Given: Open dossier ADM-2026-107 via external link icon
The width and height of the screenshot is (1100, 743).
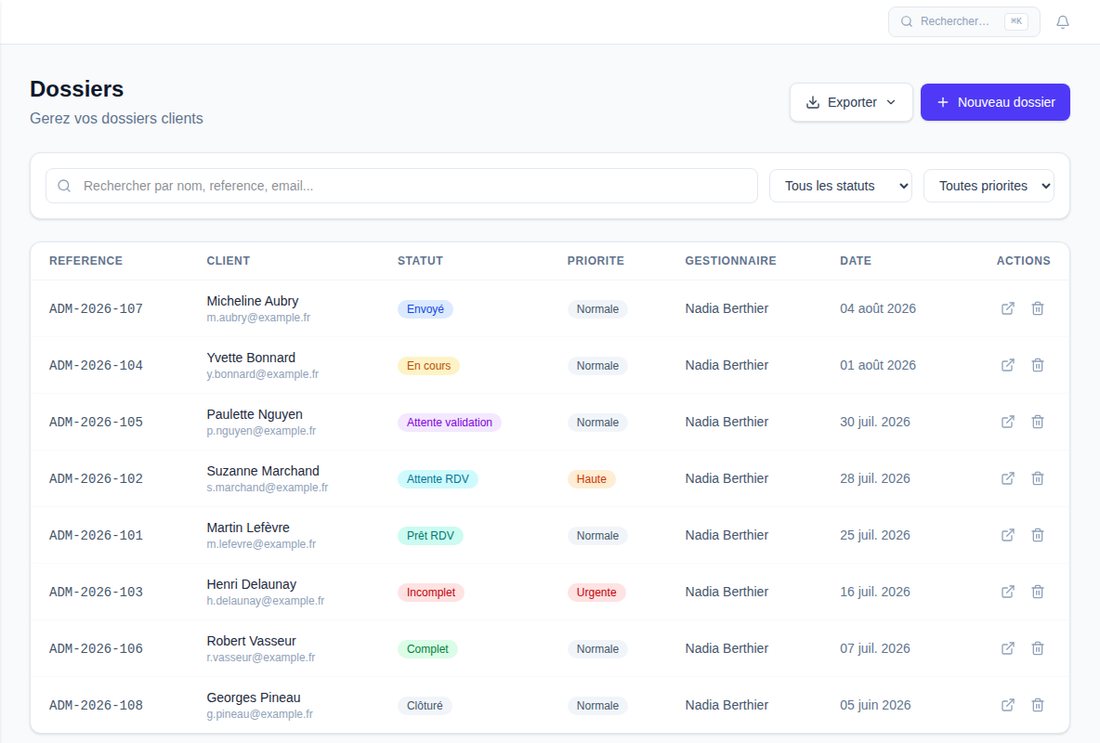Looking at the screenshot, I should 1007,309.
